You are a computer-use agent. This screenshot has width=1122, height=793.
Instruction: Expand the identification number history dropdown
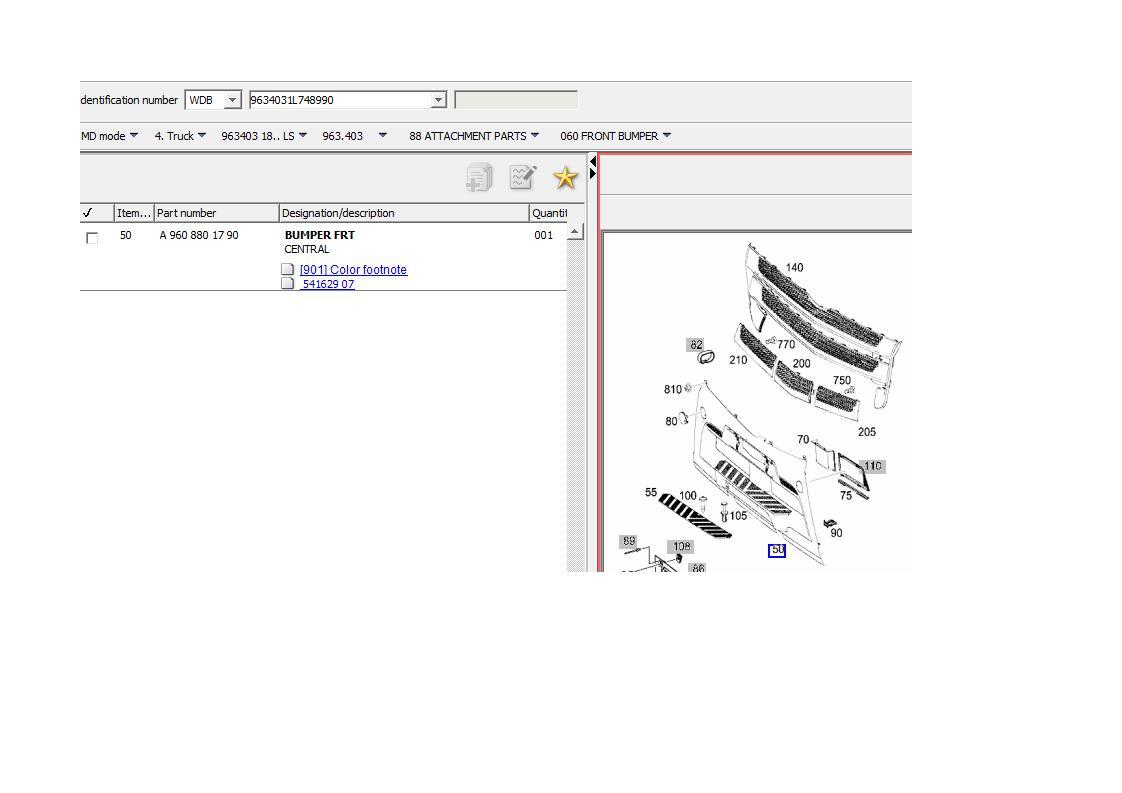pyautogui.click(x=437, y=100)
